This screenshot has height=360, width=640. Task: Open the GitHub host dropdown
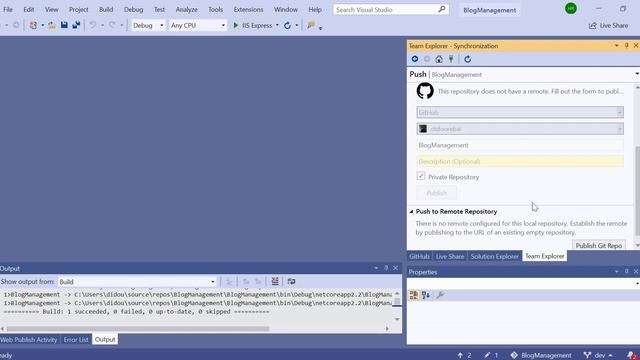[520, 112]
